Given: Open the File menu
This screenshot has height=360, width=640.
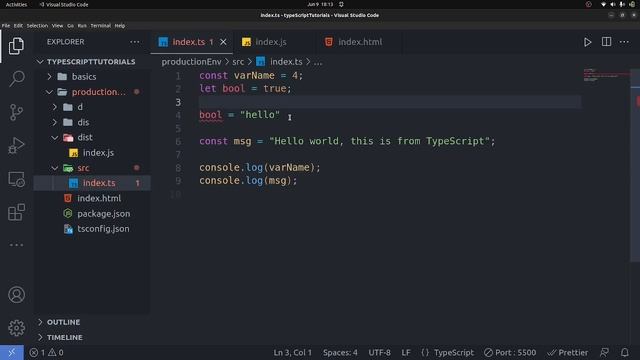Looking at the screenshot, I should (x=6, y=25).
